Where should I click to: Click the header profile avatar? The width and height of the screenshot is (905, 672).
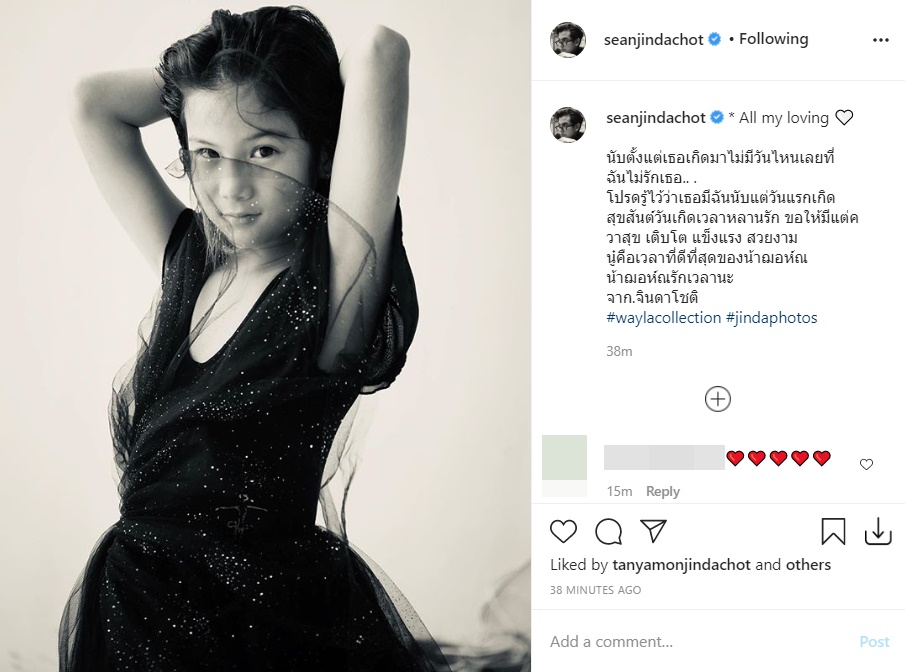(568, 40)
